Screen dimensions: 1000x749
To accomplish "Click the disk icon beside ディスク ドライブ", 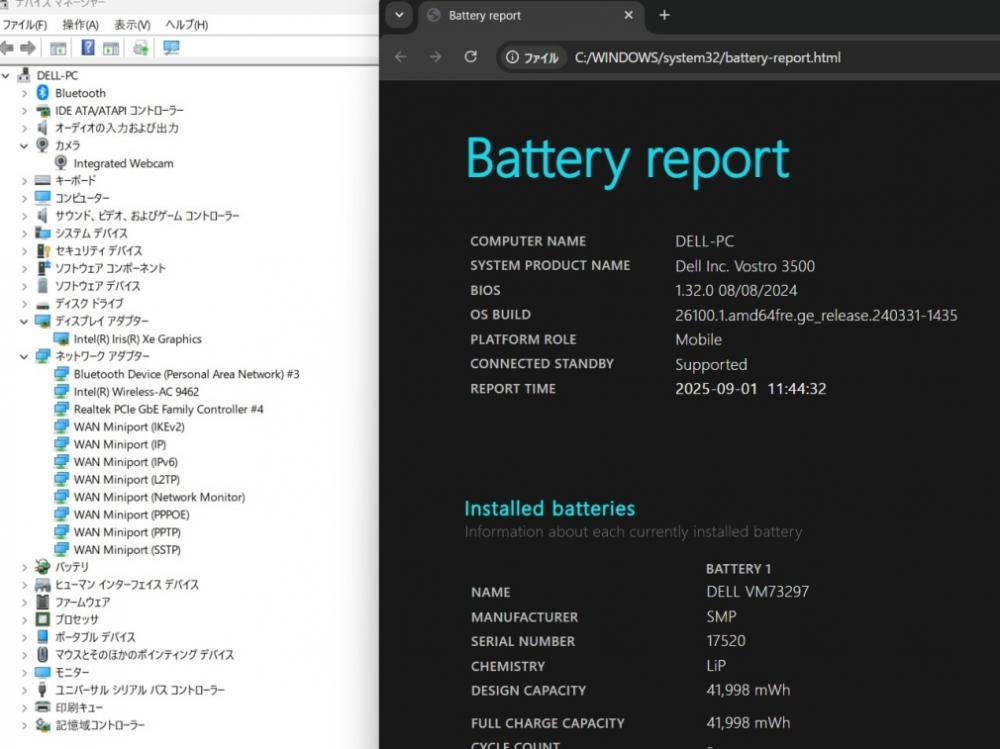I will 43,304.
